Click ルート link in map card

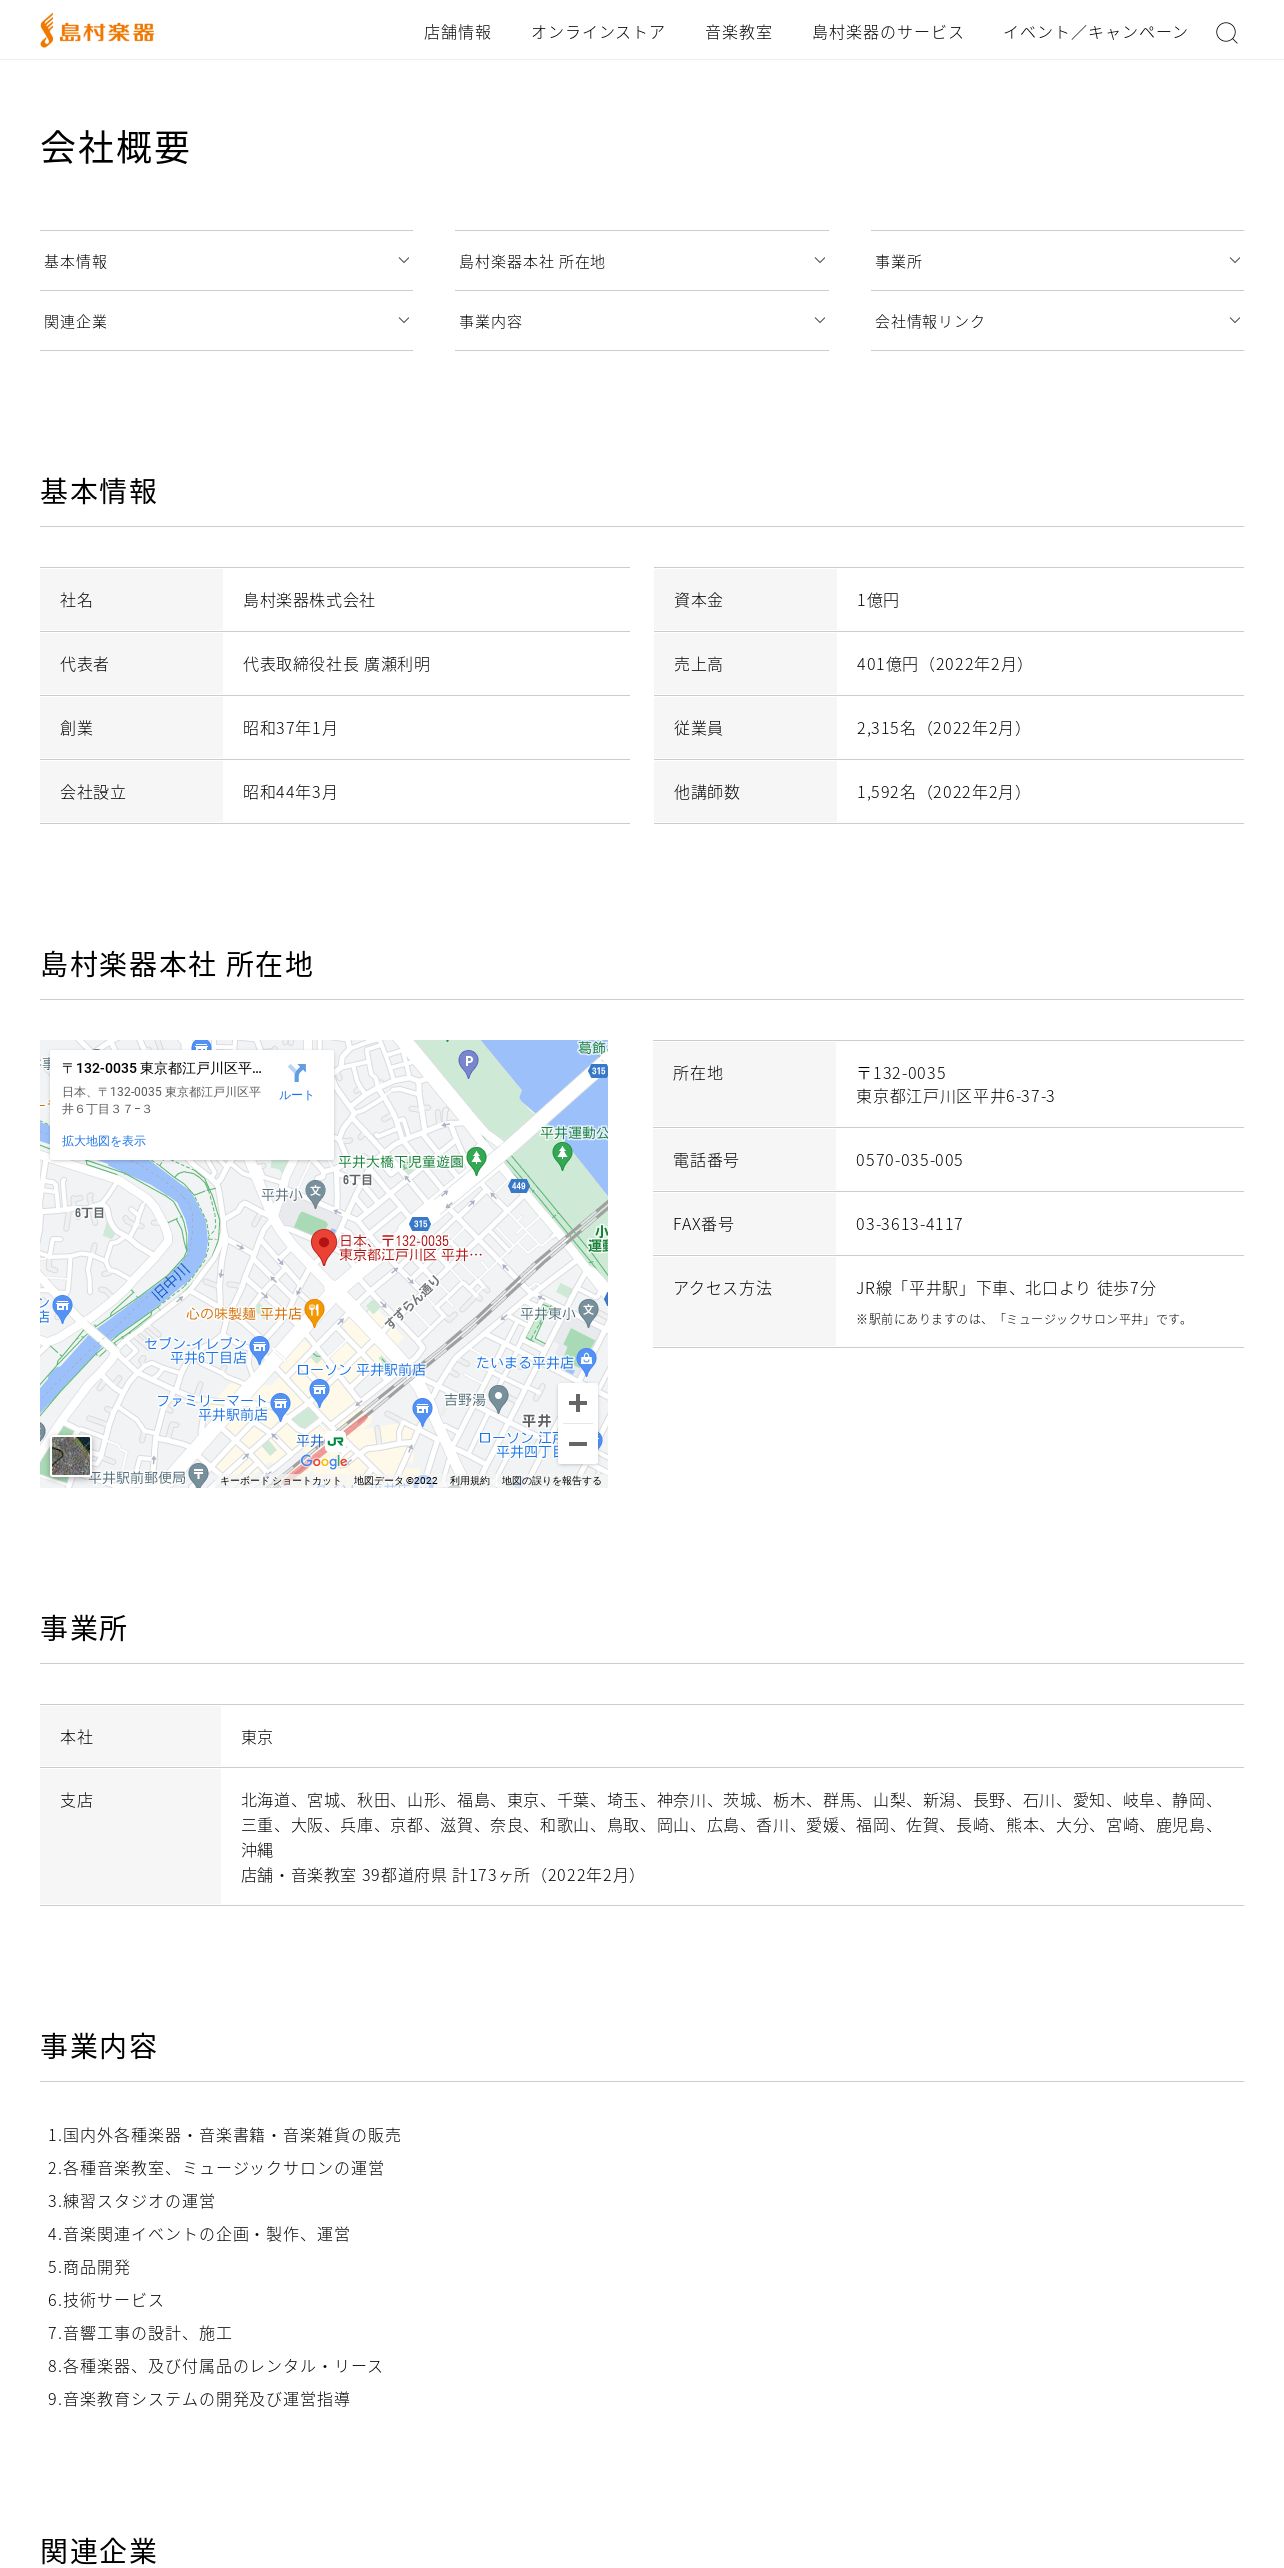[296, 1095]
